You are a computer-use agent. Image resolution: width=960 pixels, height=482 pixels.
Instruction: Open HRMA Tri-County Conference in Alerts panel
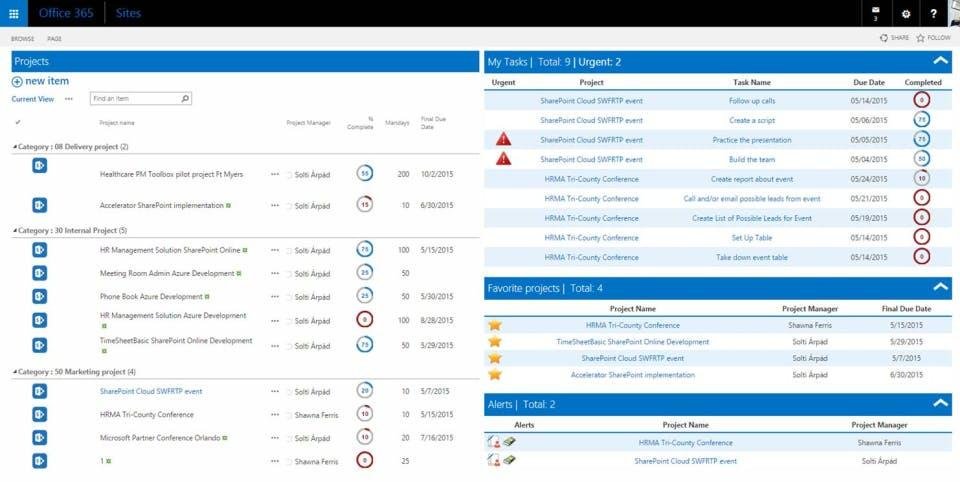click(x=685, y=442)
